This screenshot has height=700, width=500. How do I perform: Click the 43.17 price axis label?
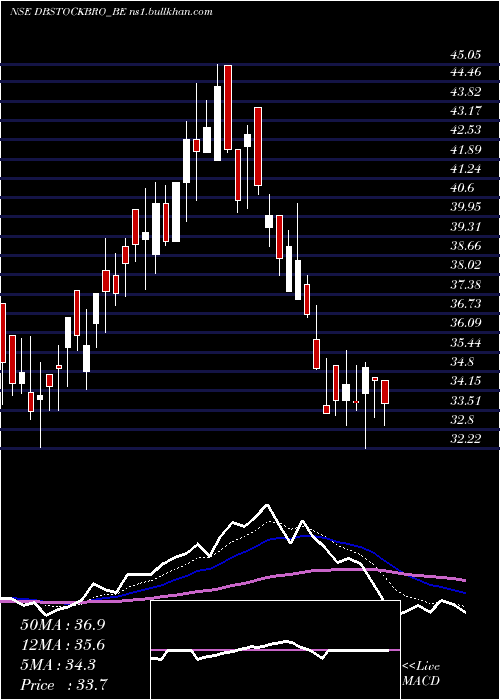point(465,110)
